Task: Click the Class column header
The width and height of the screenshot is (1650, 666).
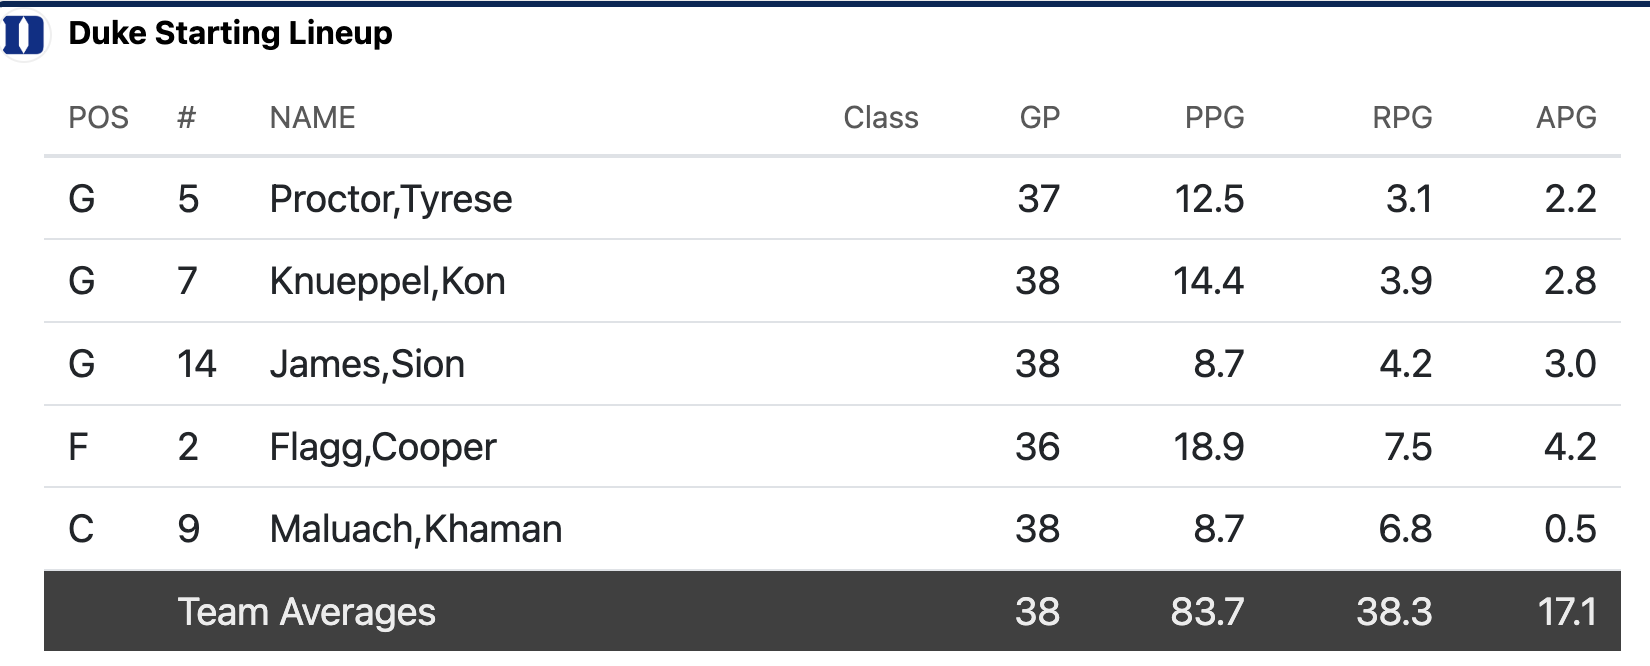Action: (x=880, y=118)
